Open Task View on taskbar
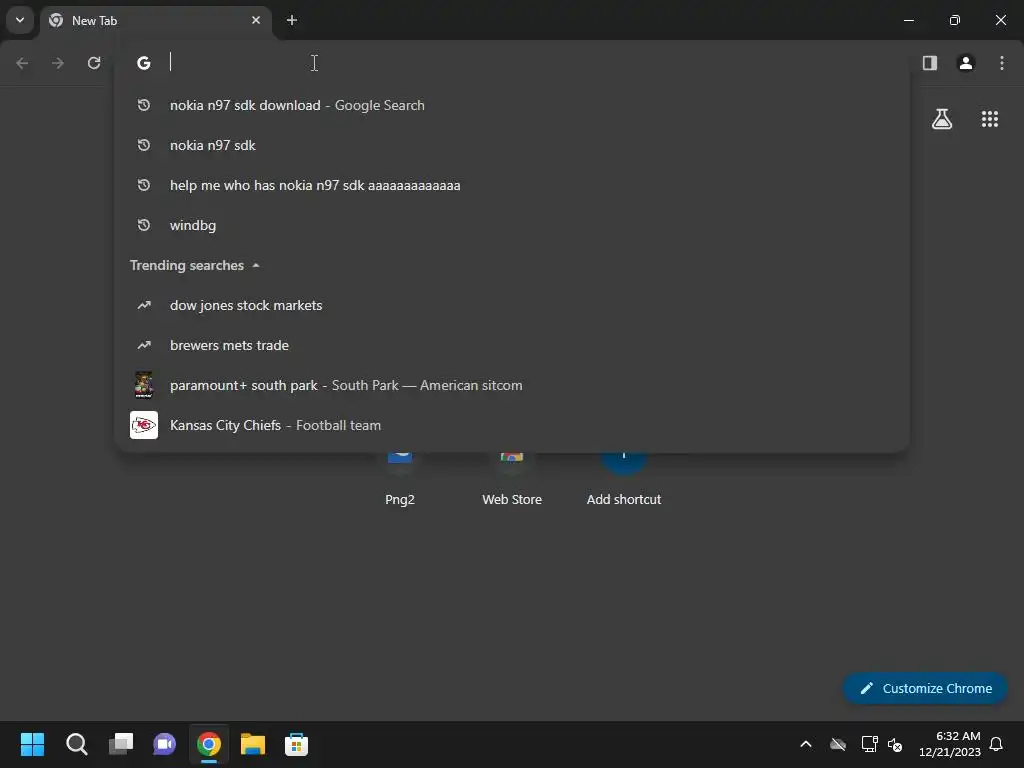Image resolution: width=1024 pixels, height=768 pixels. pos(121,744)
